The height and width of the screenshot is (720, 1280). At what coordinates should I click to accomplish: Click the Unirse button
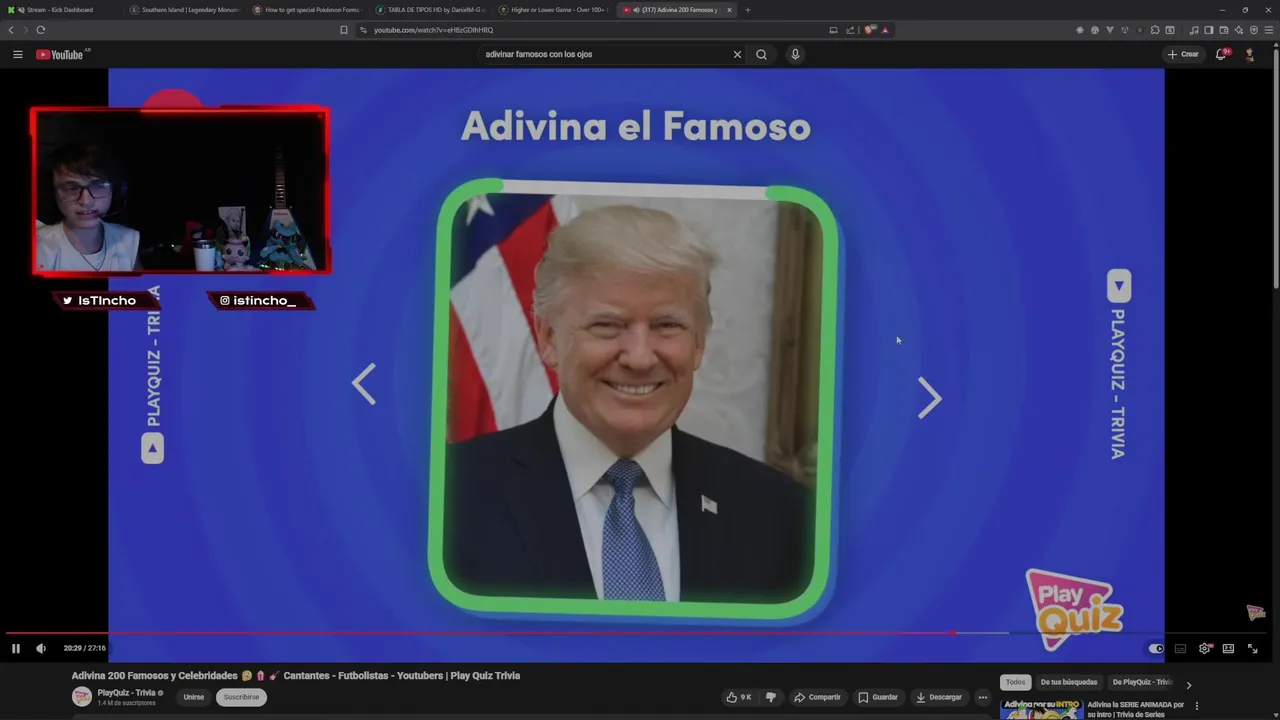[x=194, y=697]
